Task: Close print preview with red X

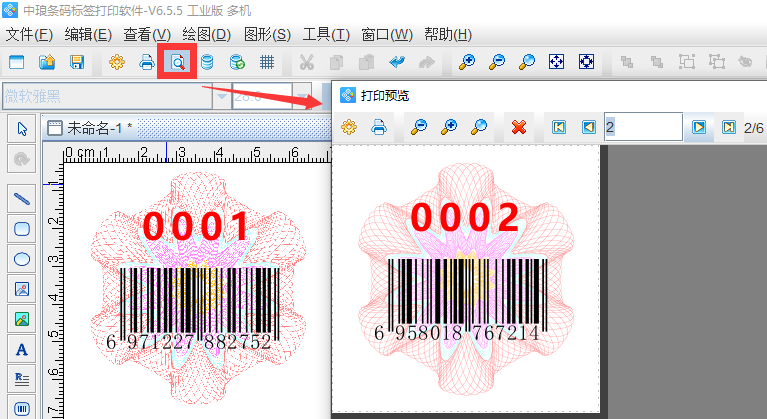Action: click(519, 127)
